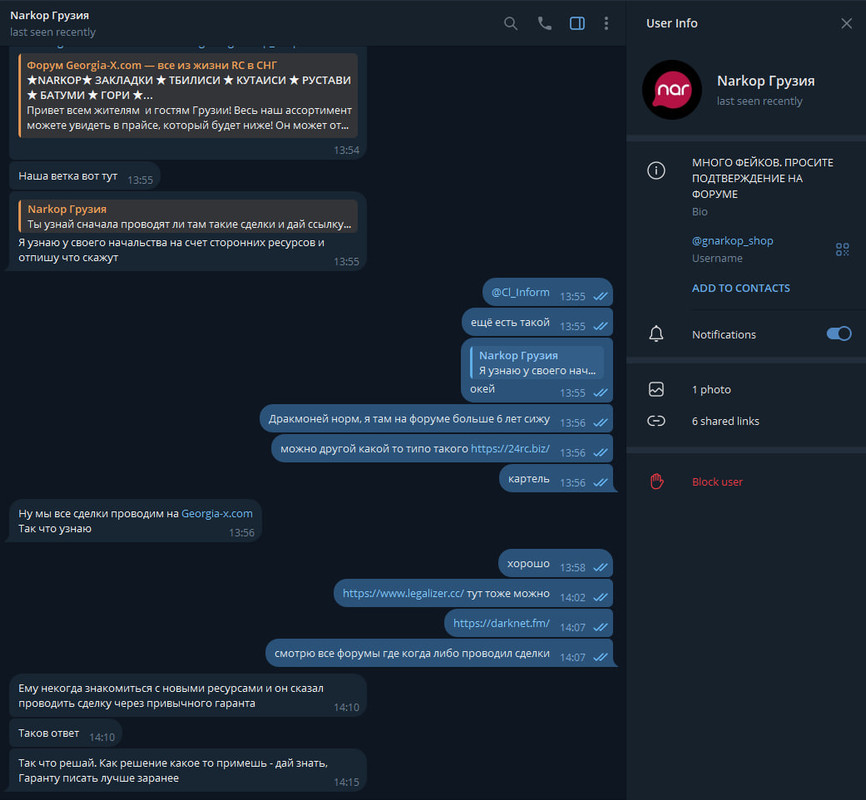Disable the Notifications switch

click(838, 334)
